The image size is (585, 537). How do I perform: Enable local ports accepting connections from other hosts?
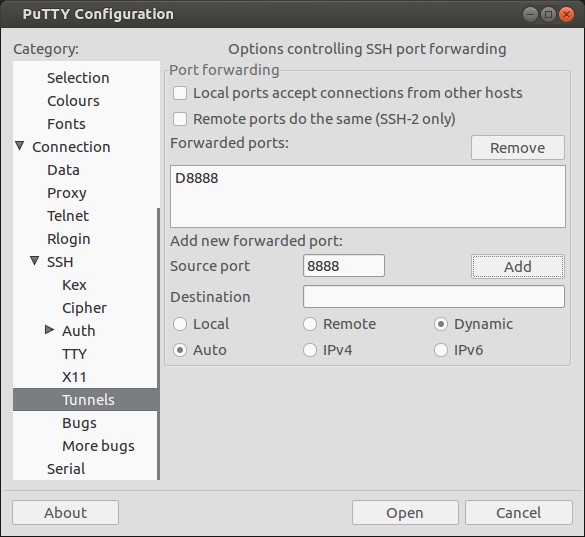coord(180,93)
